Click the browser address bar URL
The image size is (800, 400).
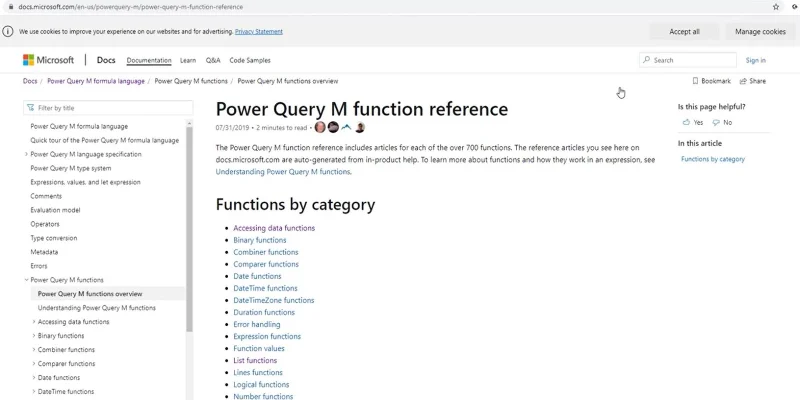pos(131,7)
